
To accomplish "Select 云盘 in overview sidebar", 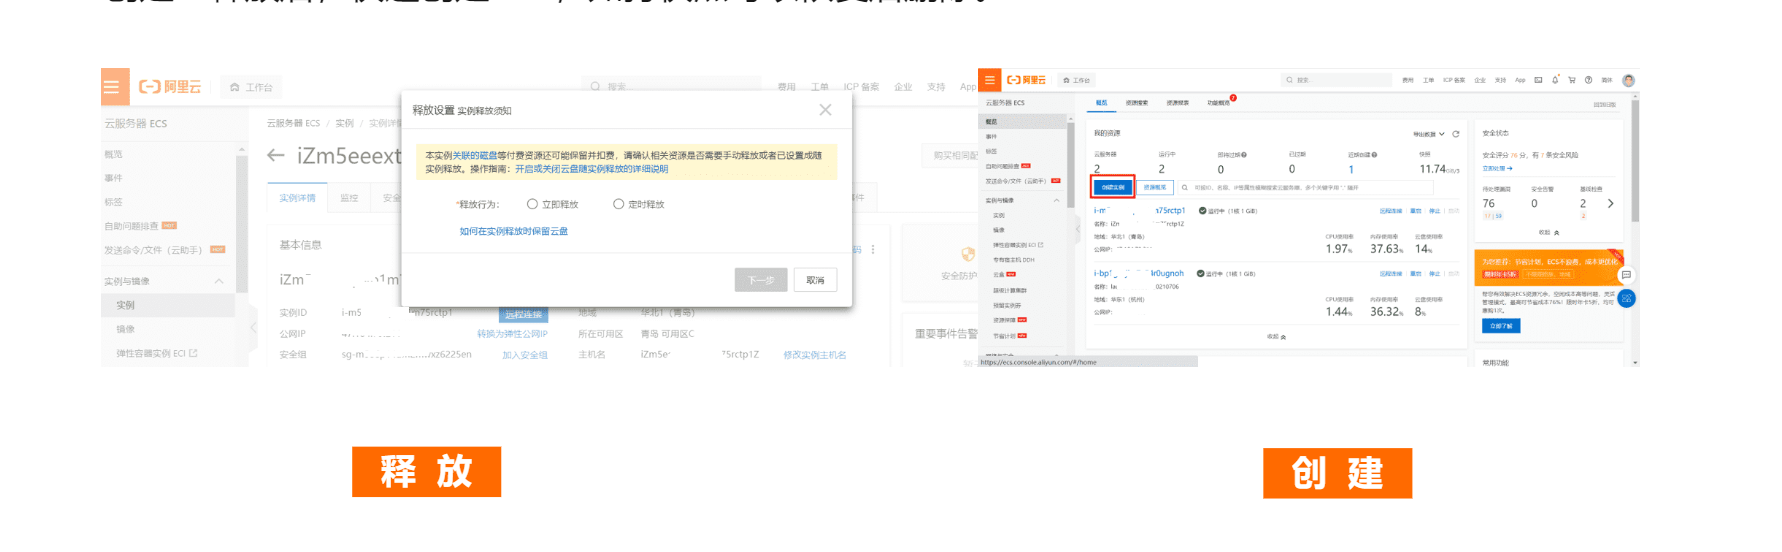I will (x=998, y=274).
